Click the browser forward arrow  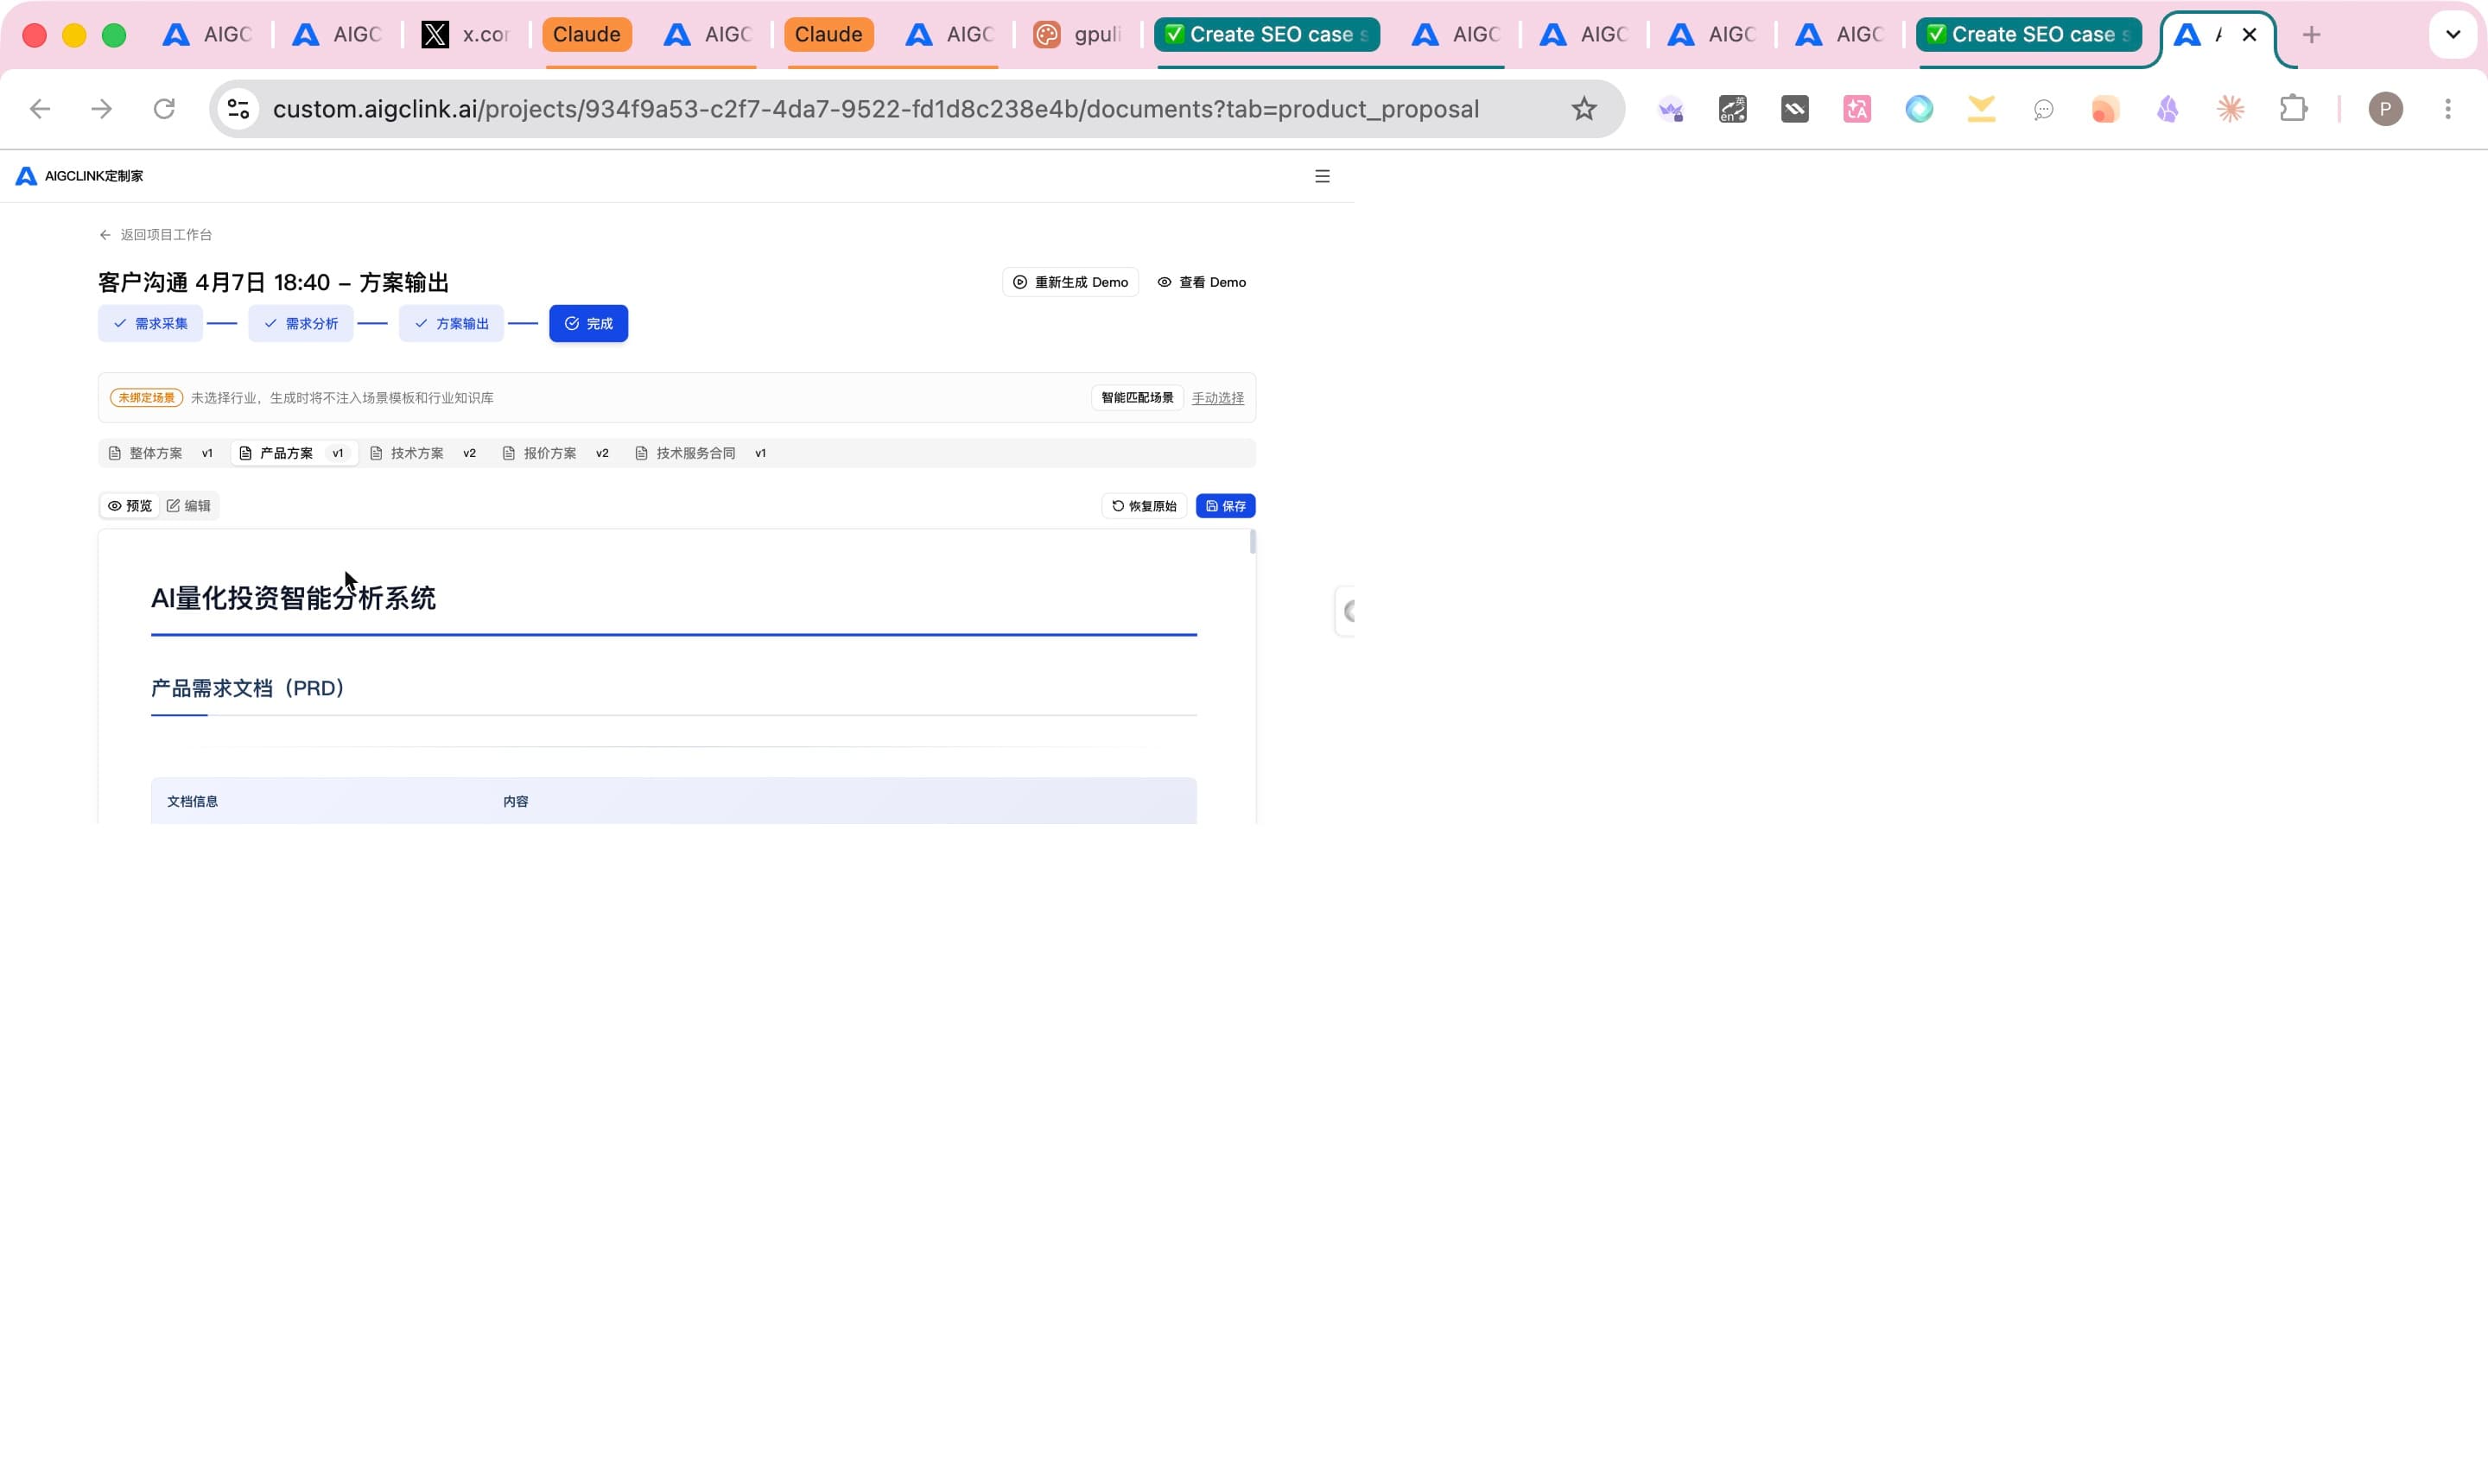coord(101,109)
